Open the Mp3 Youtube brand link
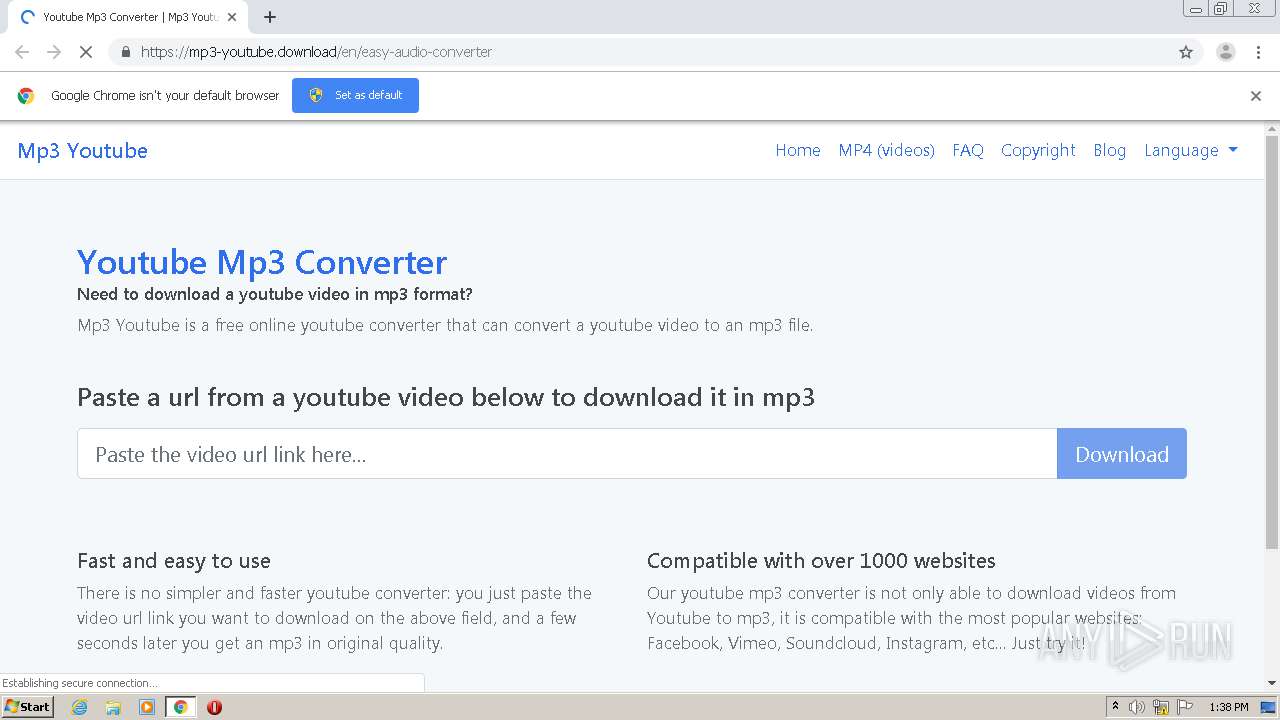Viewport: 1280px width, 720px height. 83,151
